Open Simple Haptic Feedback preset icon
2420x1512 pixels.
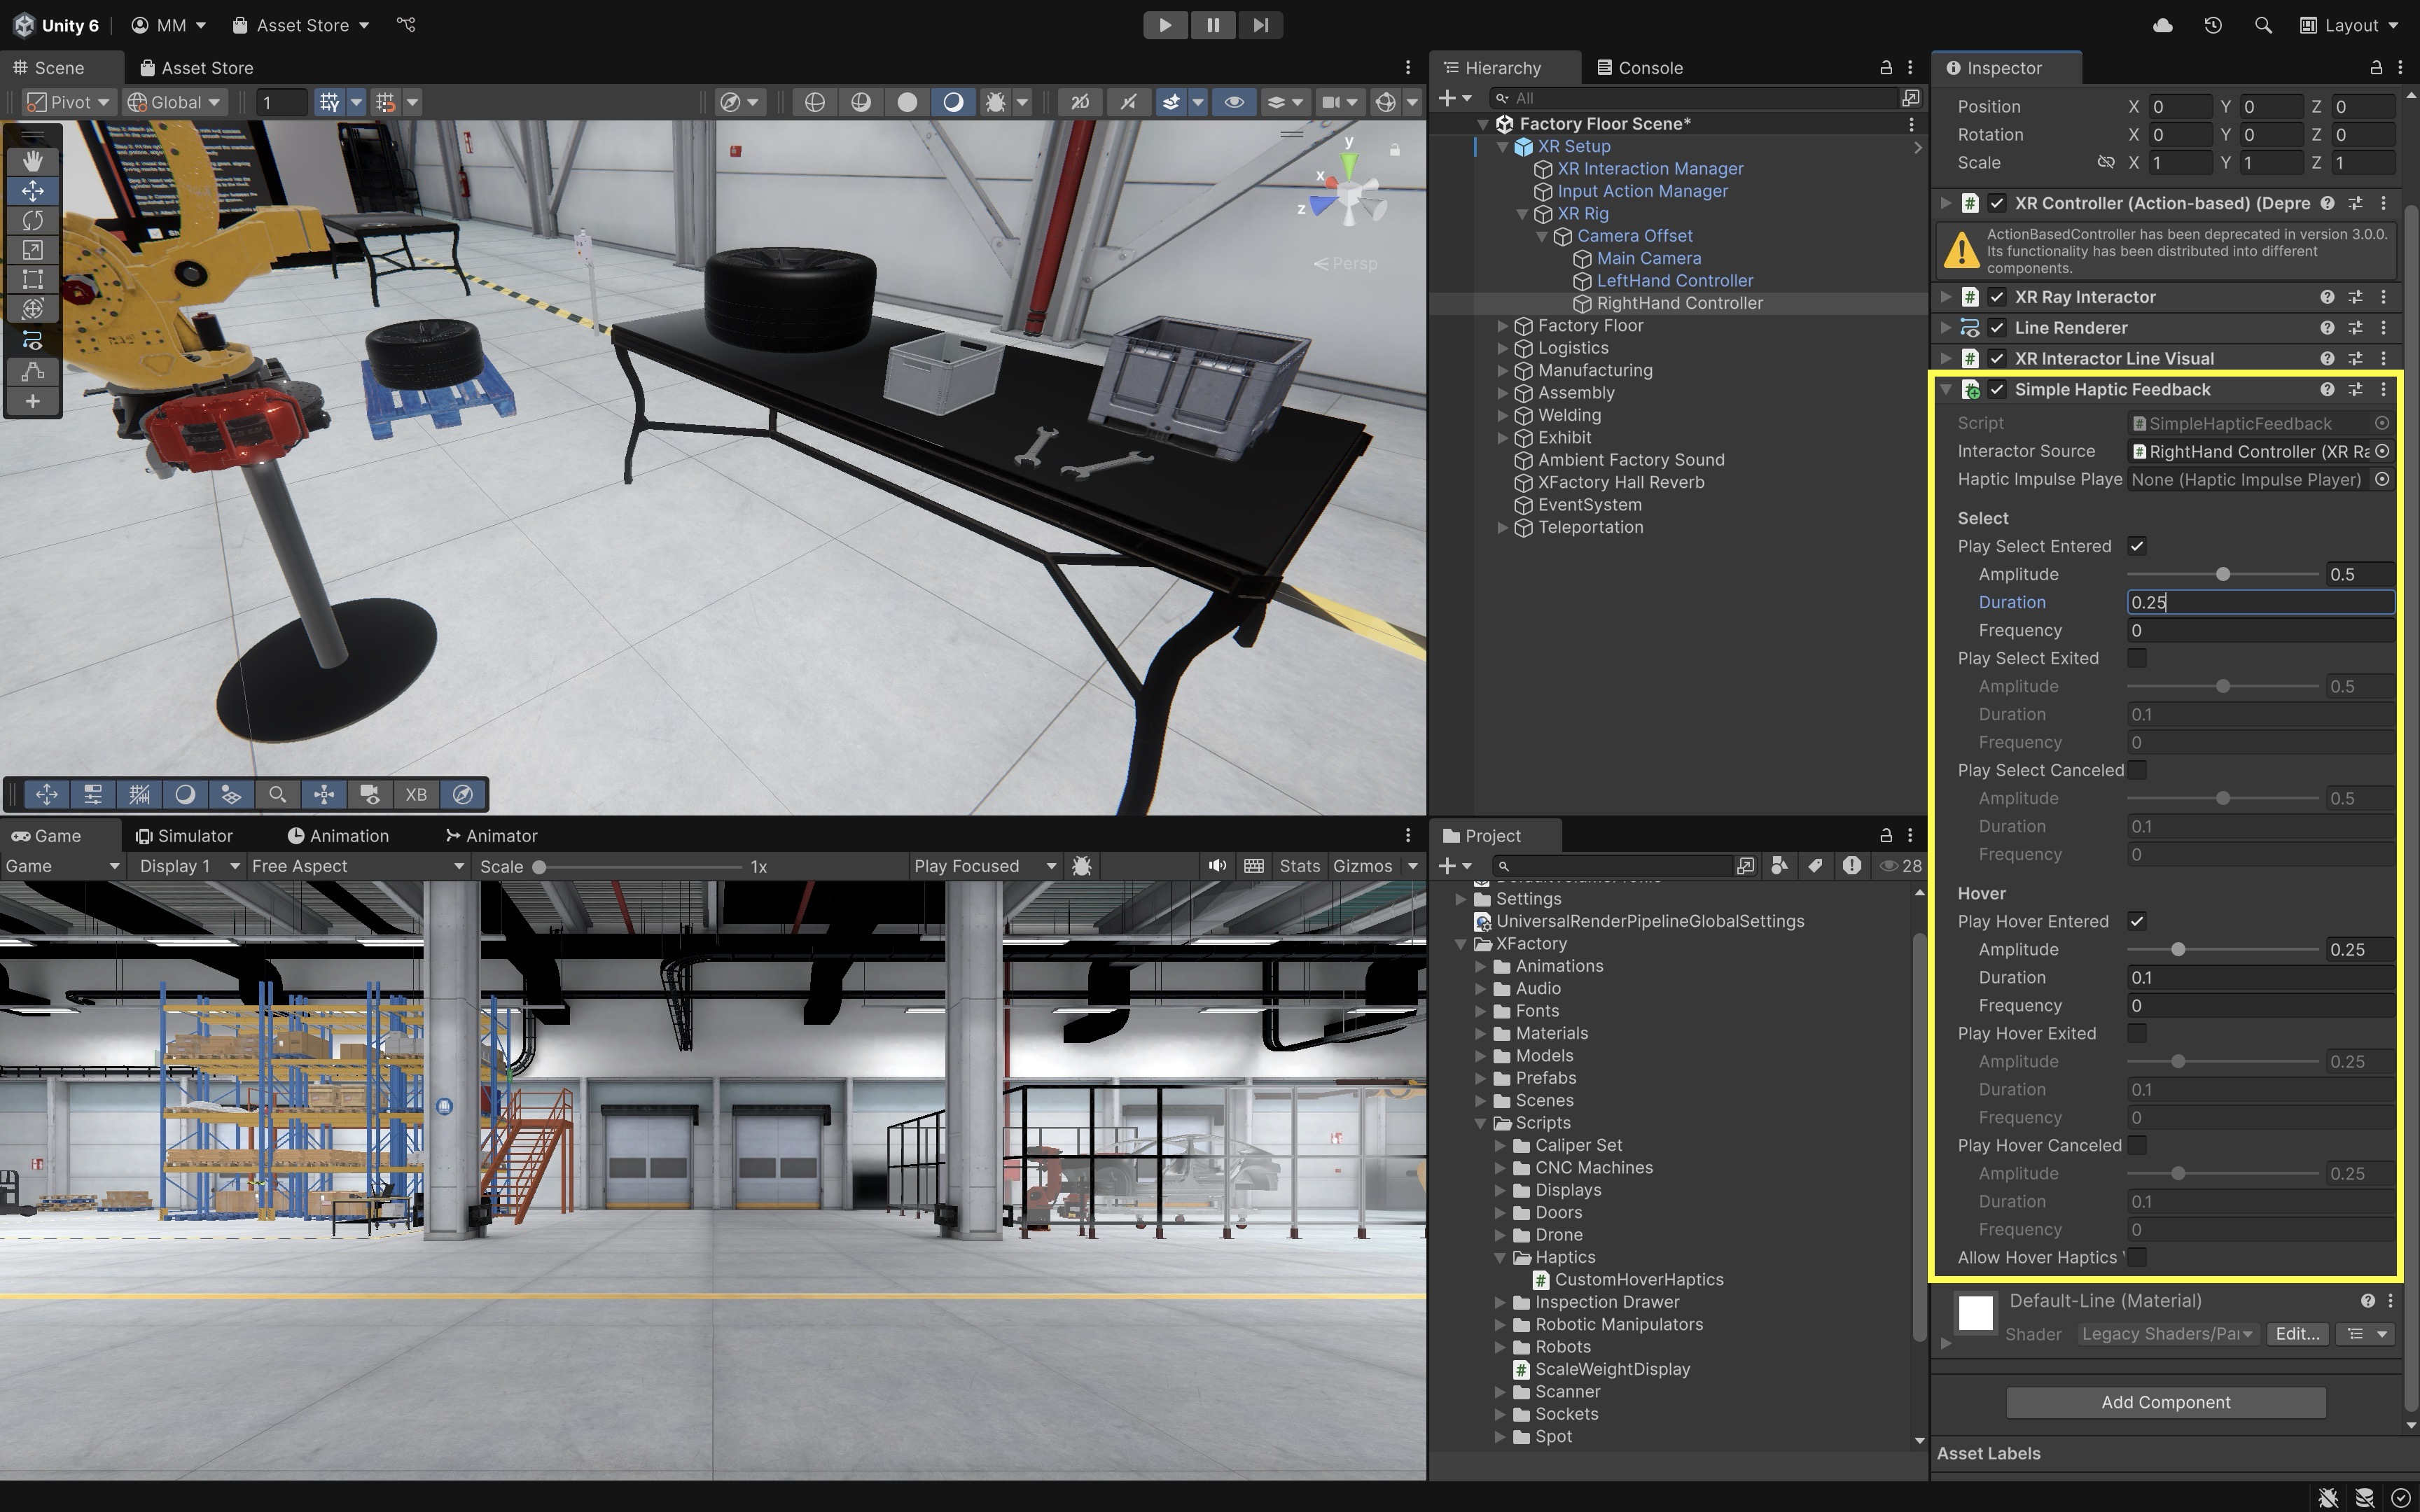click(2355, 390)
